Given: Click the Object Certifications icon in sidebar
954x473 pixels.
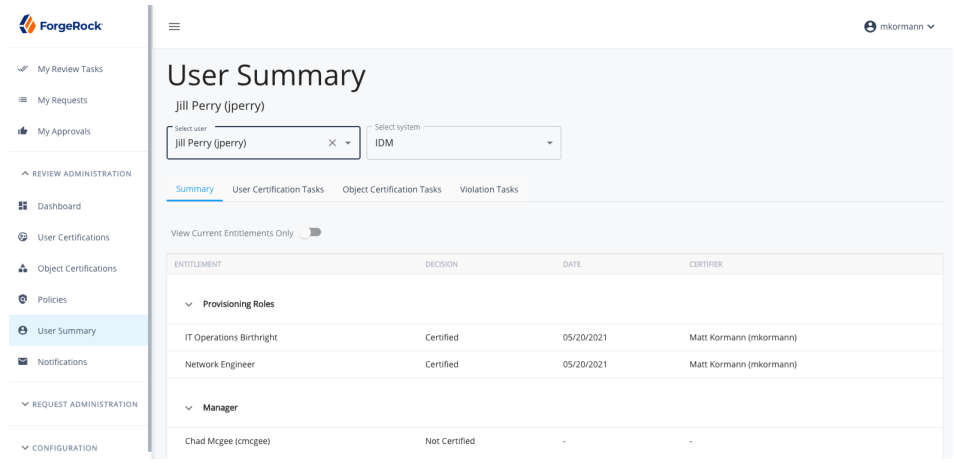Looking at the screenshot, I should pyautogui.click(x=22, y=268).
